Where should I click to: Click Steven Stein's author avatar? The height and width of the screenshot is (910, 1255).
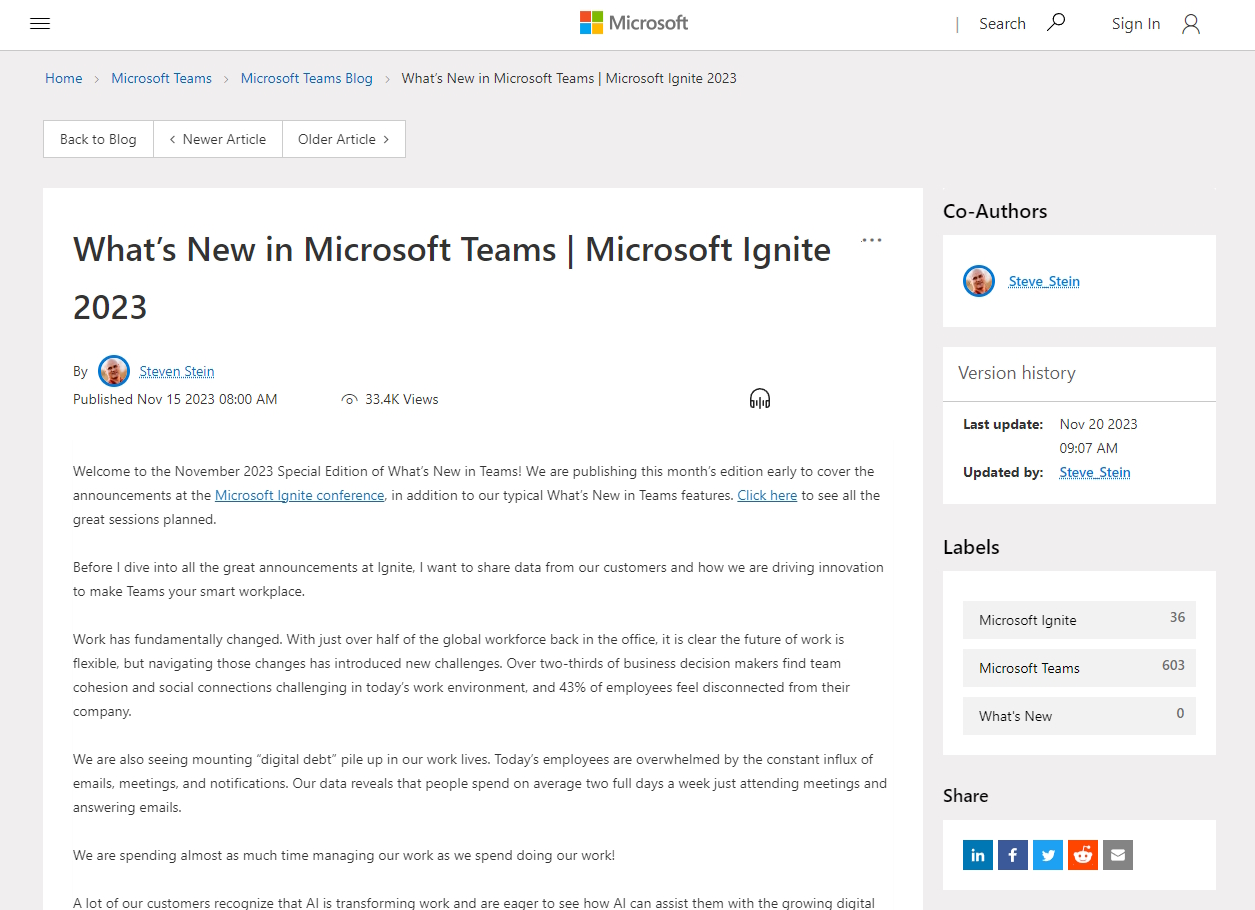coord(113,370)
